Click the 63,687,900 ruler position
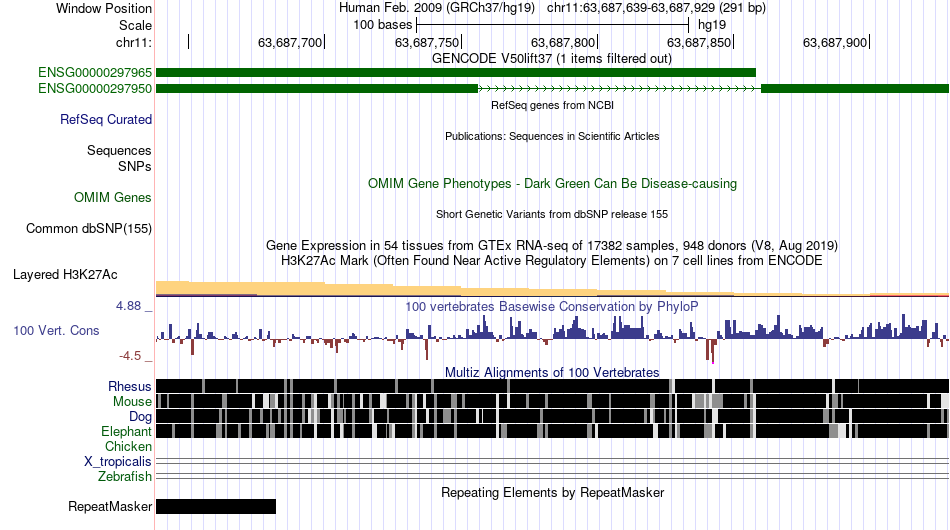The image size is (950, 530). coord(835,42)
